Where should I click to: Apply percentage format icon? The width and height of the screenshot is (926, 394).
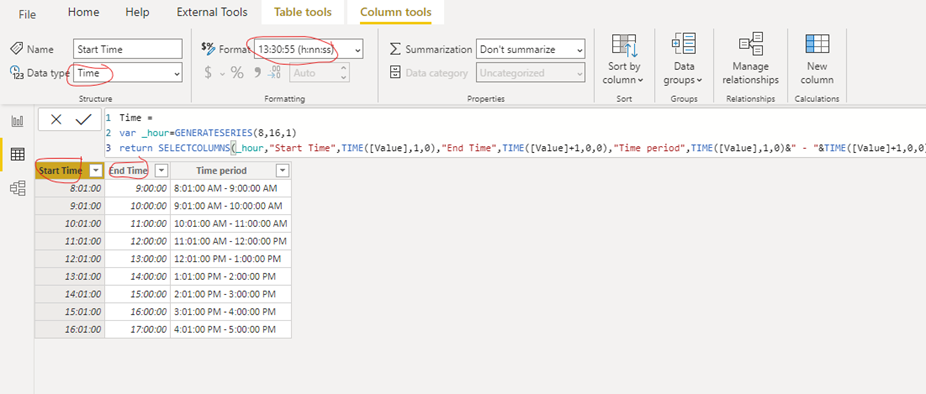click(237, 73)
